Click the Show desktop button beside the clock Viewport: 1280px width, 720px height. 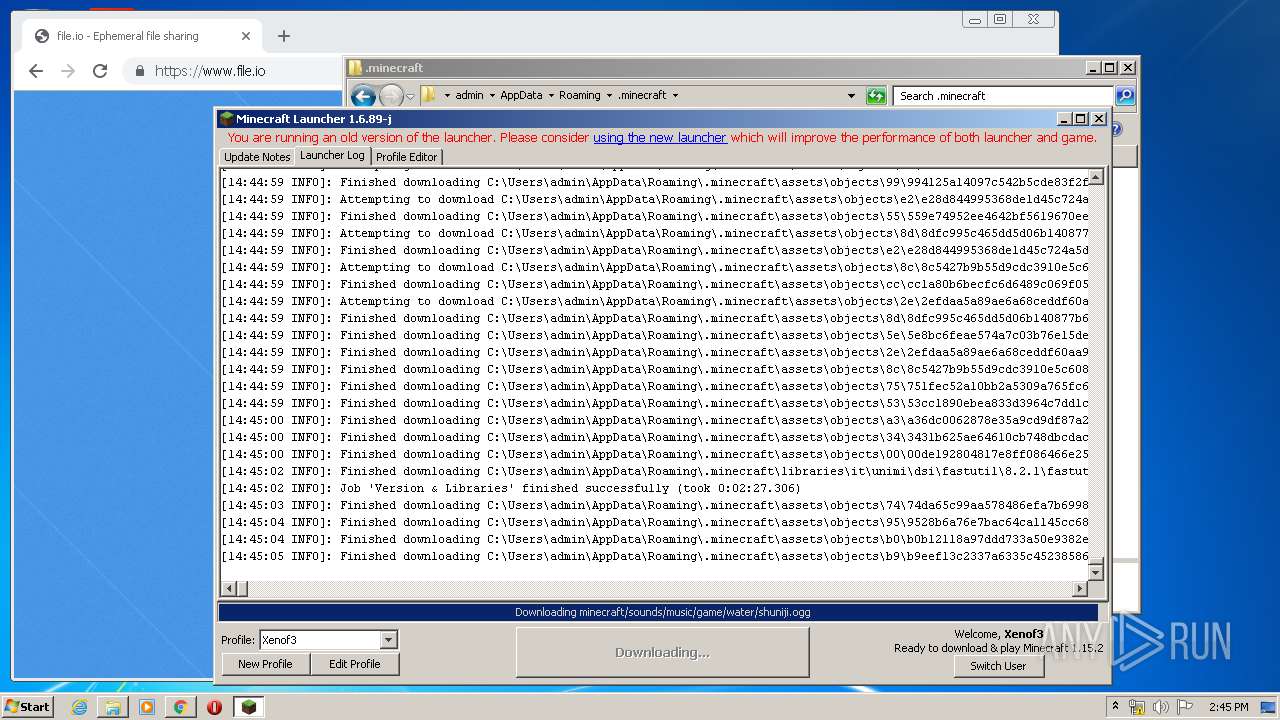(x=1269, y=707)
